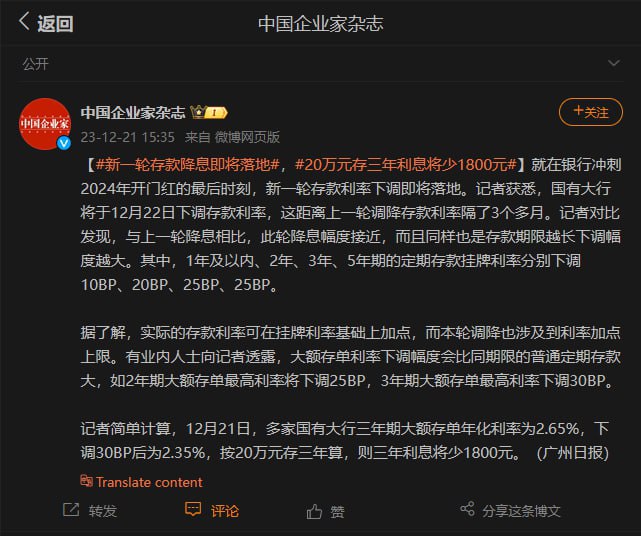Click Translate content link
The image size is (641, 536).
149,482
